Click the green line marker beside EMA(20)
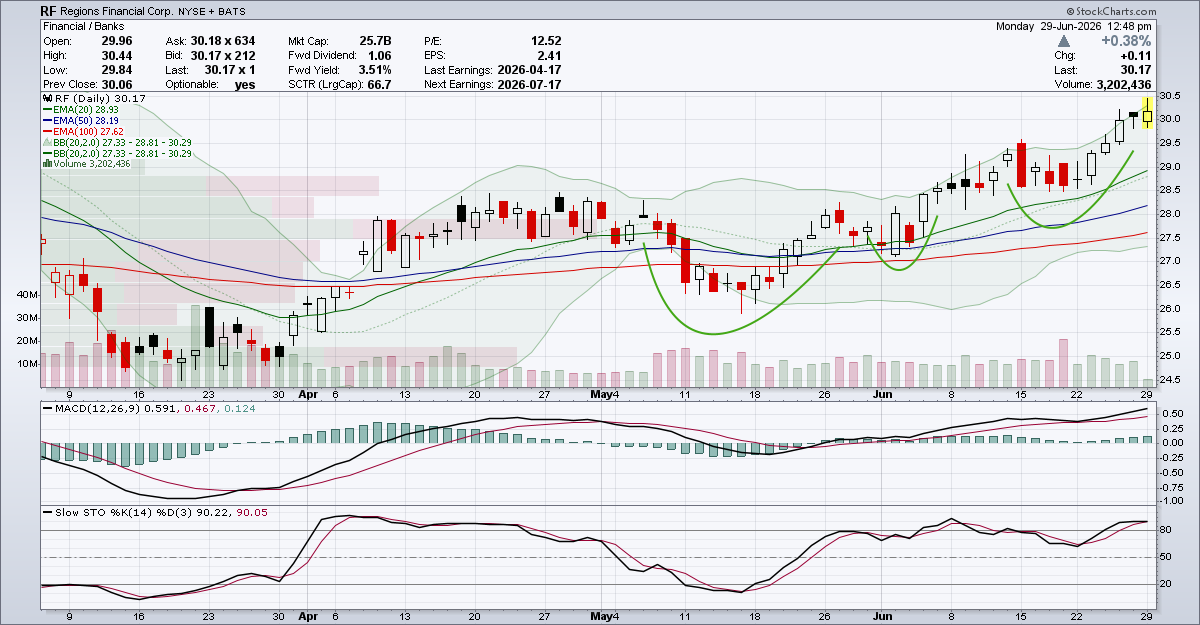Image resolution: width=1200 pixels, height=625 pixels. pos(46,110)
